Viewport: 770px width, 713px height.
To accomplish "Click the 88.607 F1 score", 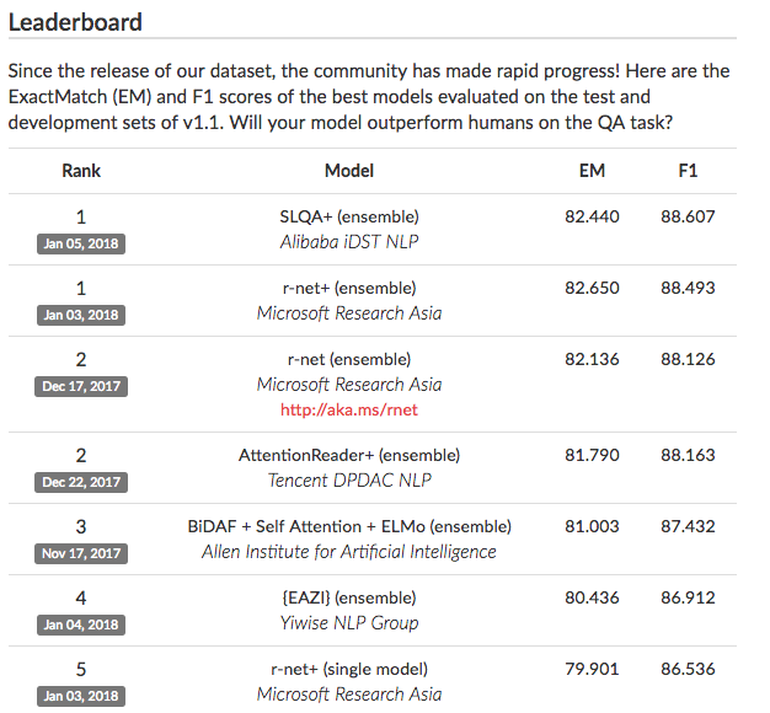I will click(688, 216).
